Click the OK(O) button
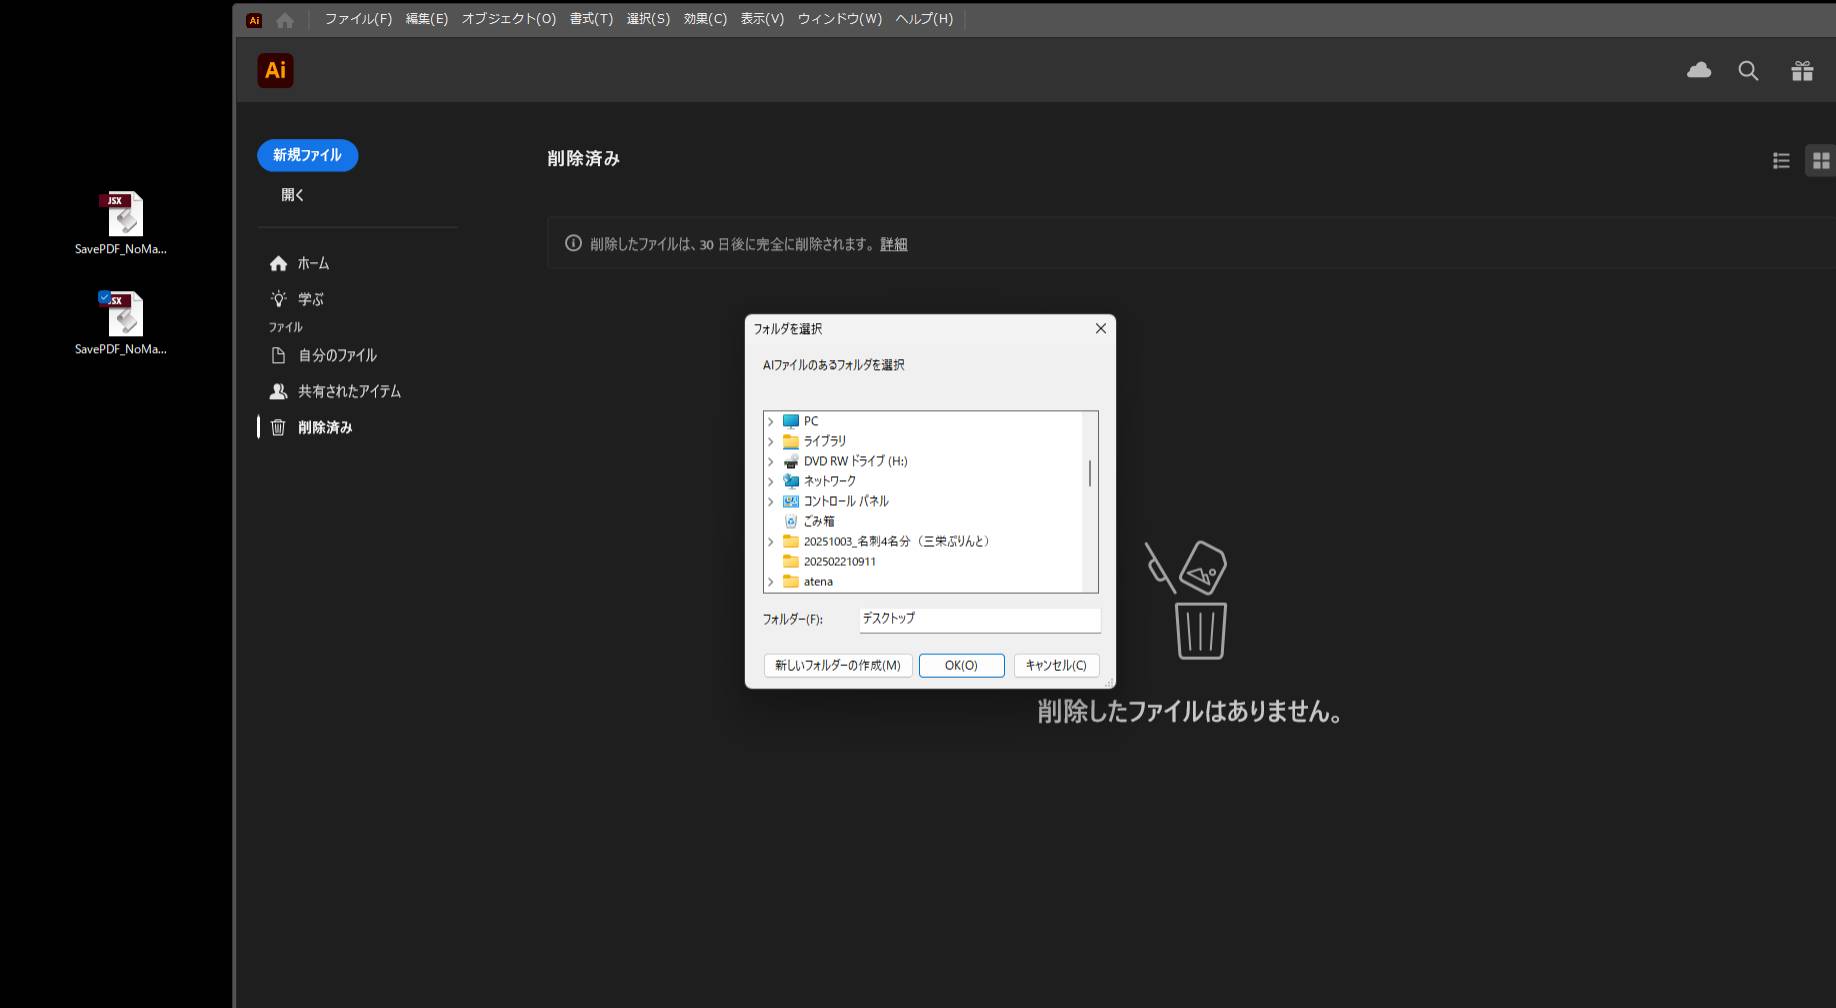Screen dimensions: 1836x1008 click(961, 665)
